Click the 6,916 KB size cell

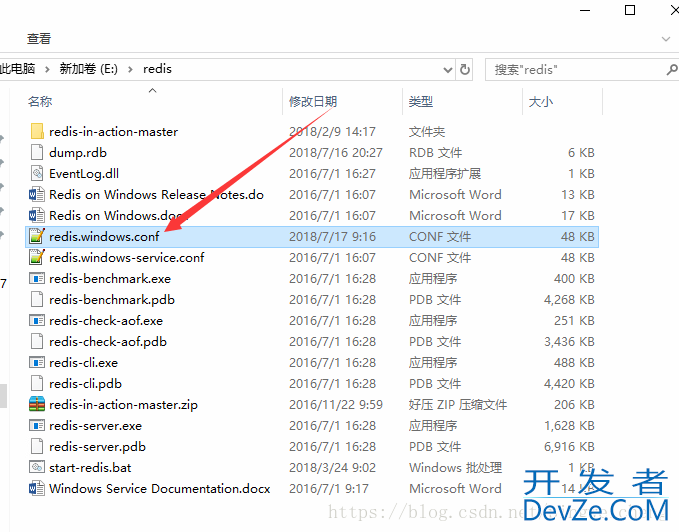(x=569, y=446)
